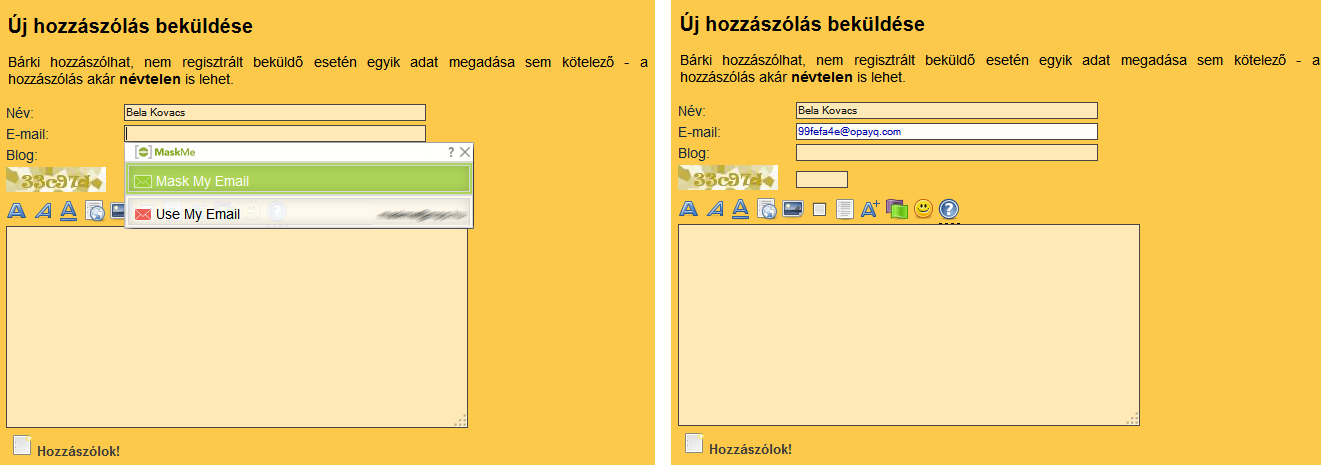Choose Use My Email option in MaskMe

pyautogui.click(x=299, y=214)
